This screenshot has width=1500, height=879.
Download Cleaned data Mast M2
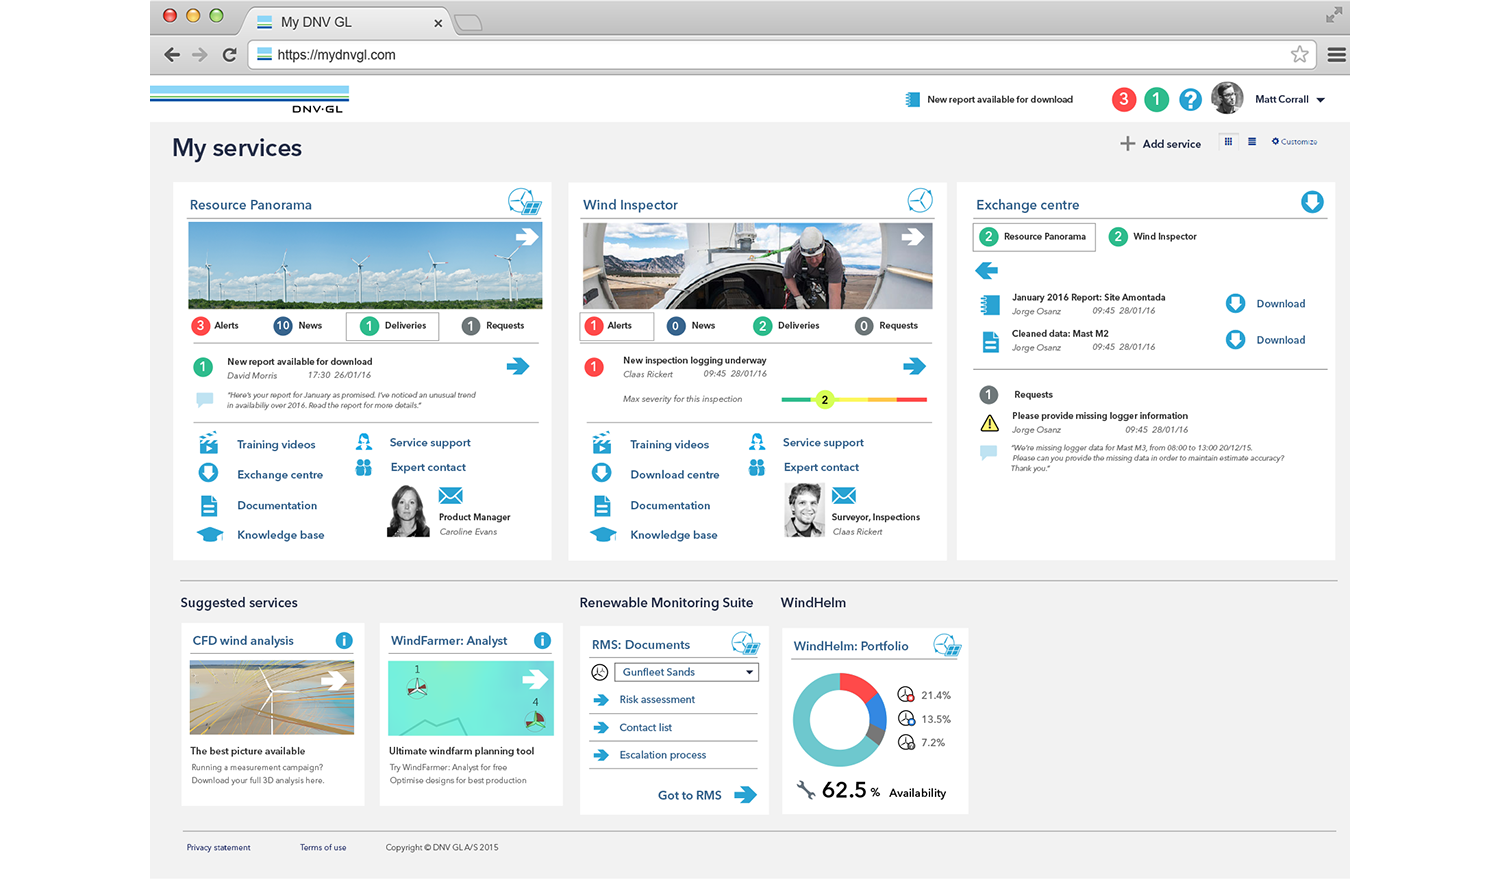click(x=1266, y=340)
